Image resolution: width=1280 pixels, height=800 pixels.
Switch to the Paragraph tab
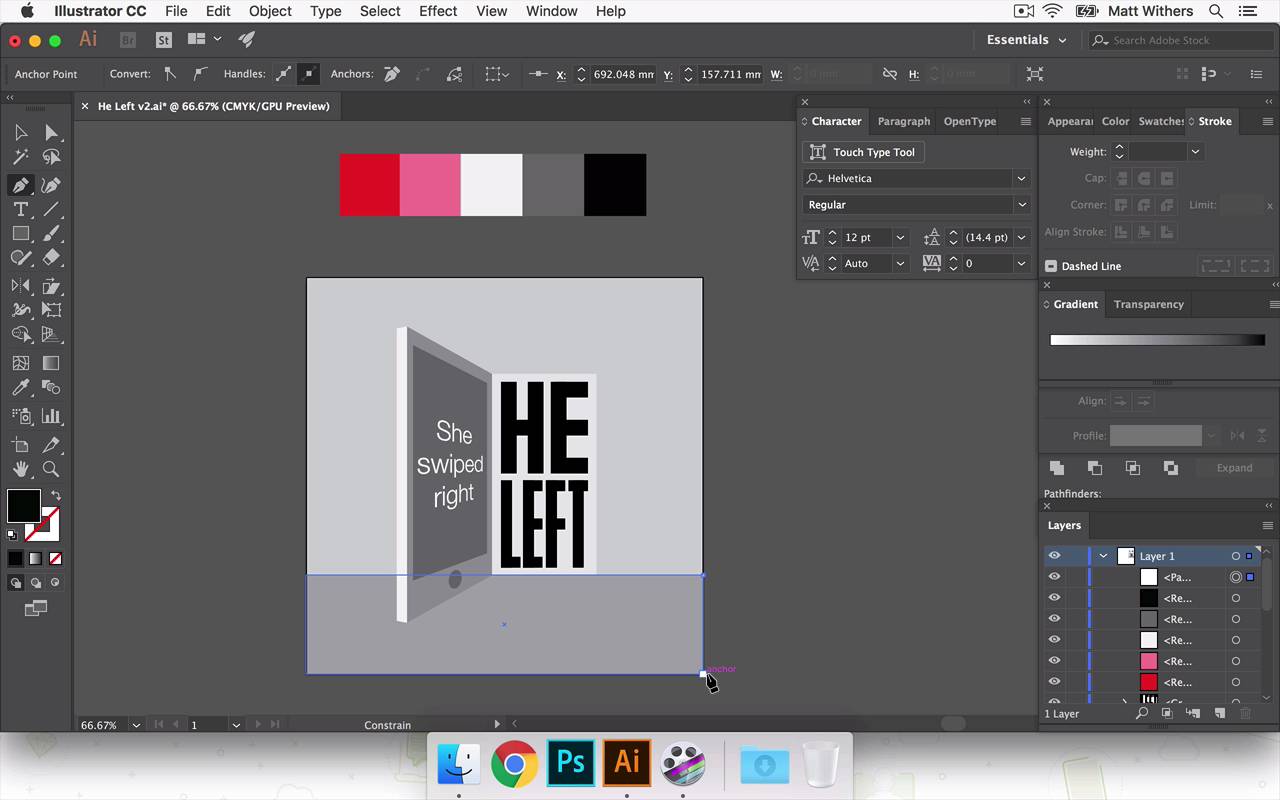click(904, 121)
